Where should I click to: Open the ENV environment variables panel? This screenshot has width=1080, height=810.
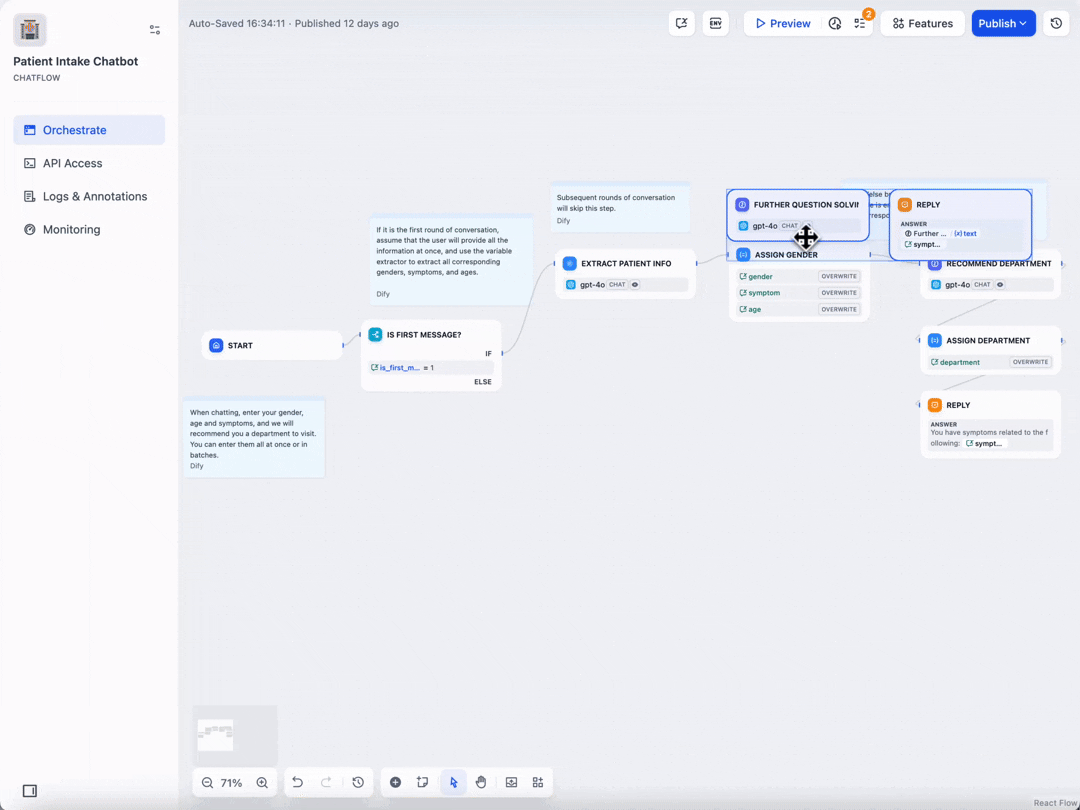pyautogui.click(x=715, y=22)
